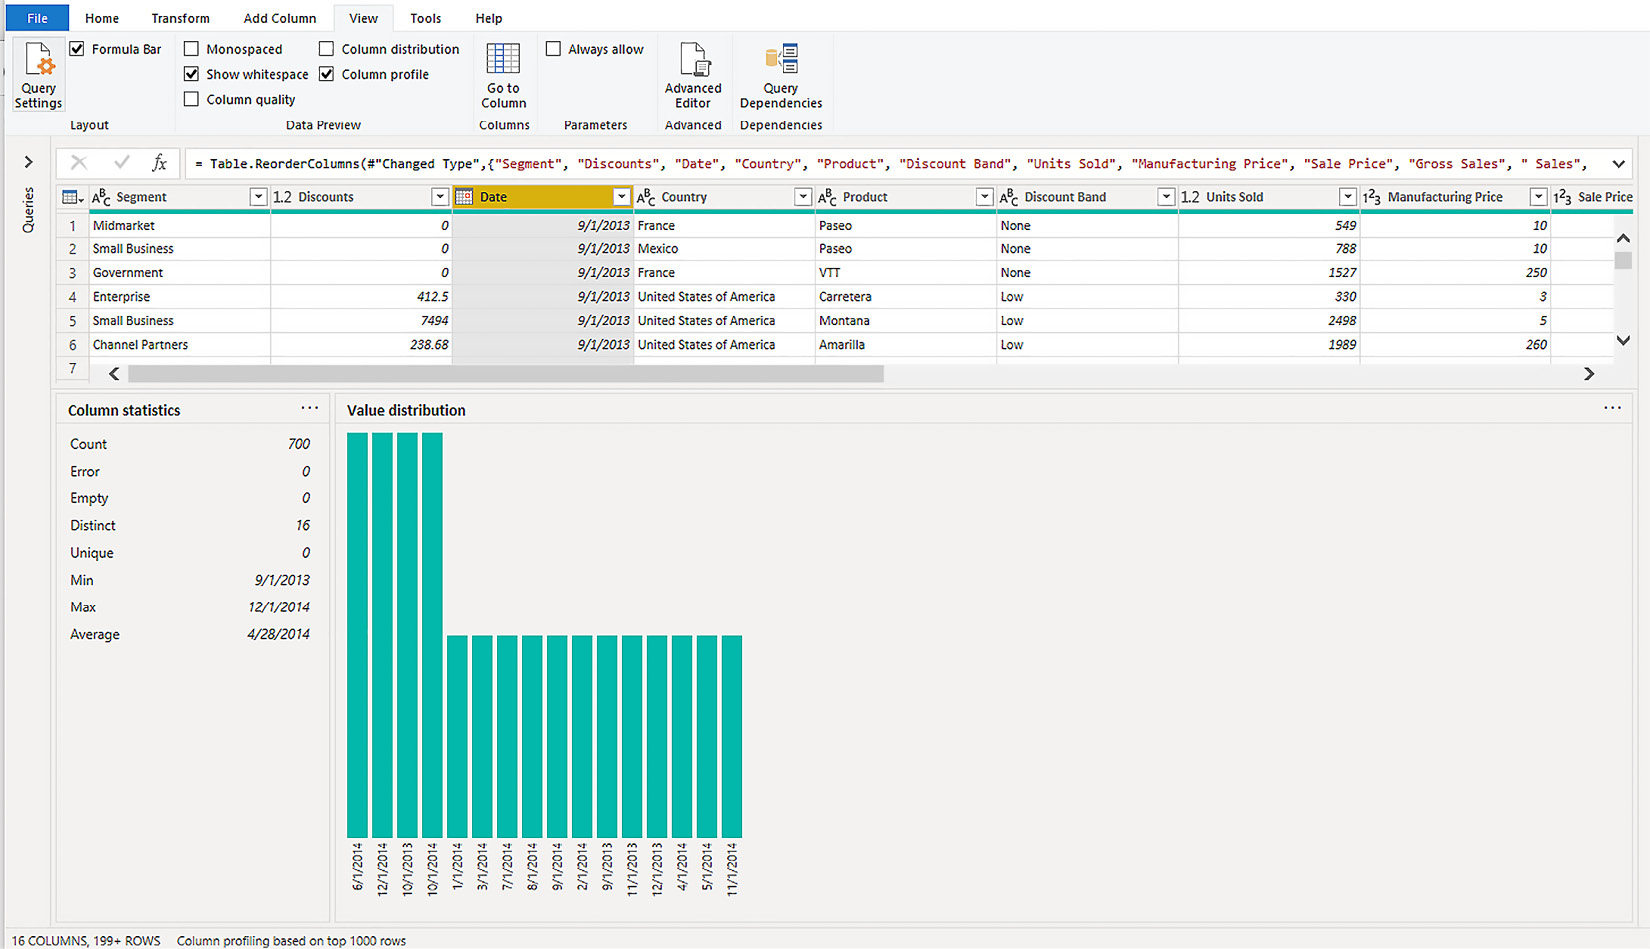This screenshot has height=949, width=1650.
Task: Enable Column distribution checkbox
Action: [327, 49]
